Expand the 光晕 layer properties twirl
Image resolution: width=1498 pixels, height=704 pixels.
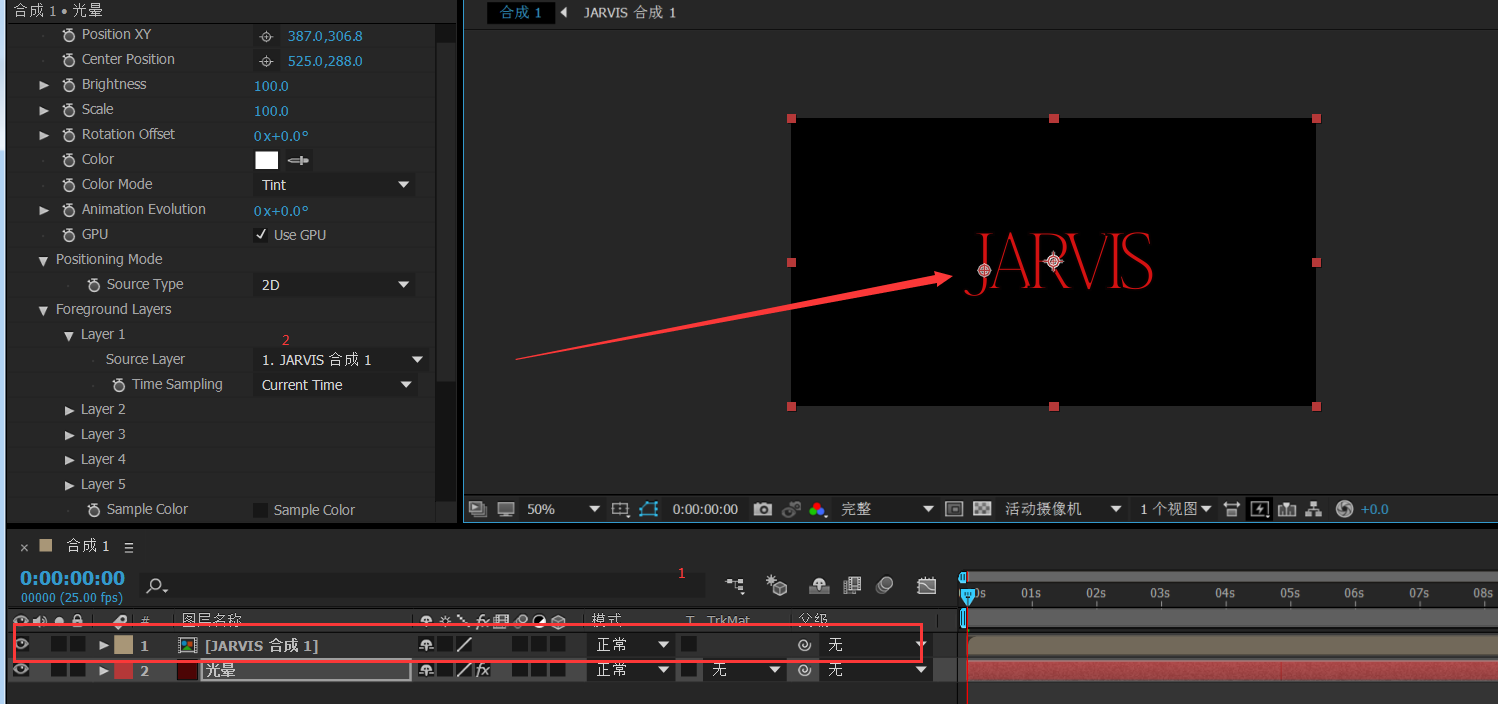point(104,670)
